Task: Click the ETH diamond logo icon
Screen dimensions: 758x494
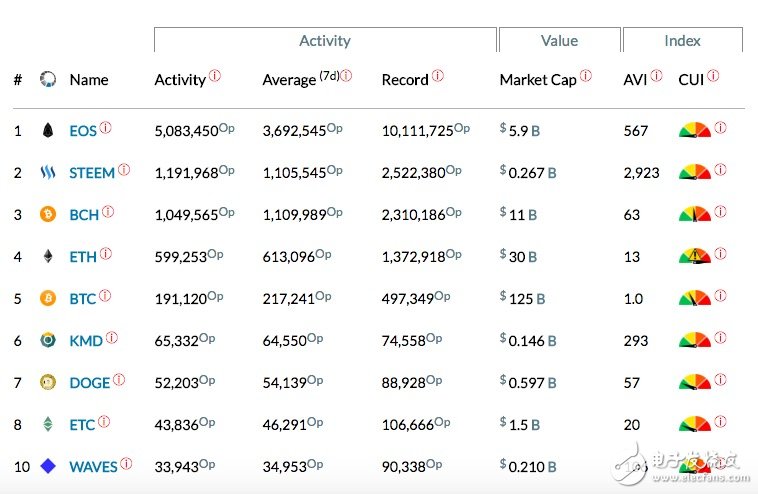Action: pyautogui.click(x=48, y=256)
